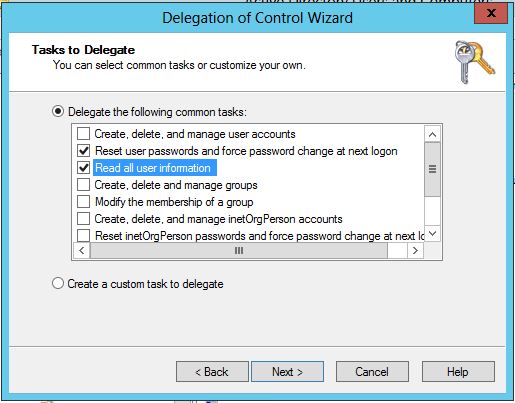Click the keys icon in wizard header
The image size is (515, 403).
coord(475,62)
